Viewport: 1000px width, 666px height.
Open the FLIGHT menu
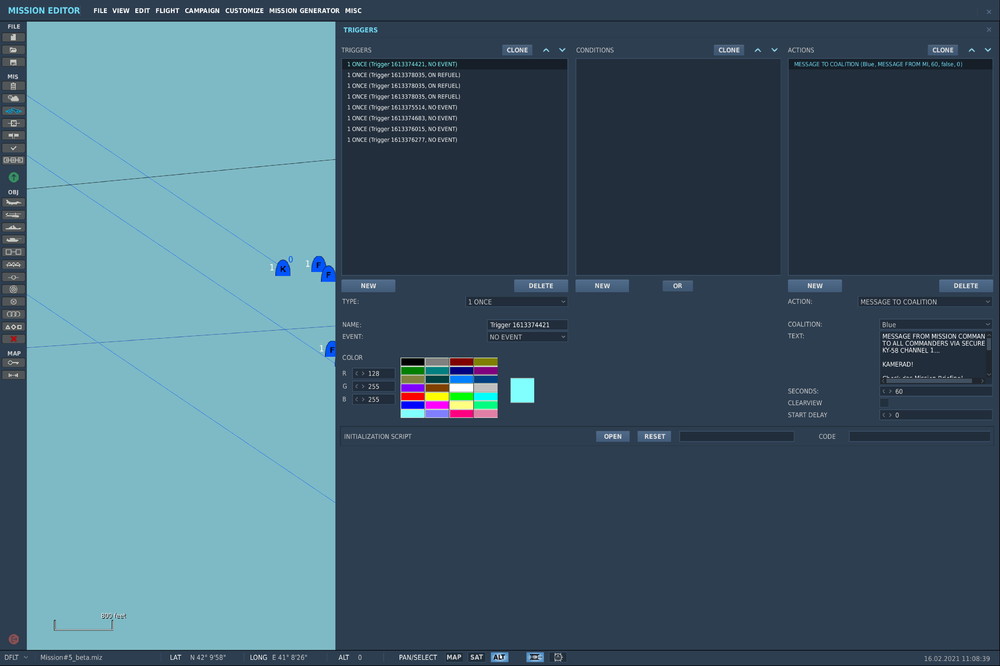[x=167, y=11]
